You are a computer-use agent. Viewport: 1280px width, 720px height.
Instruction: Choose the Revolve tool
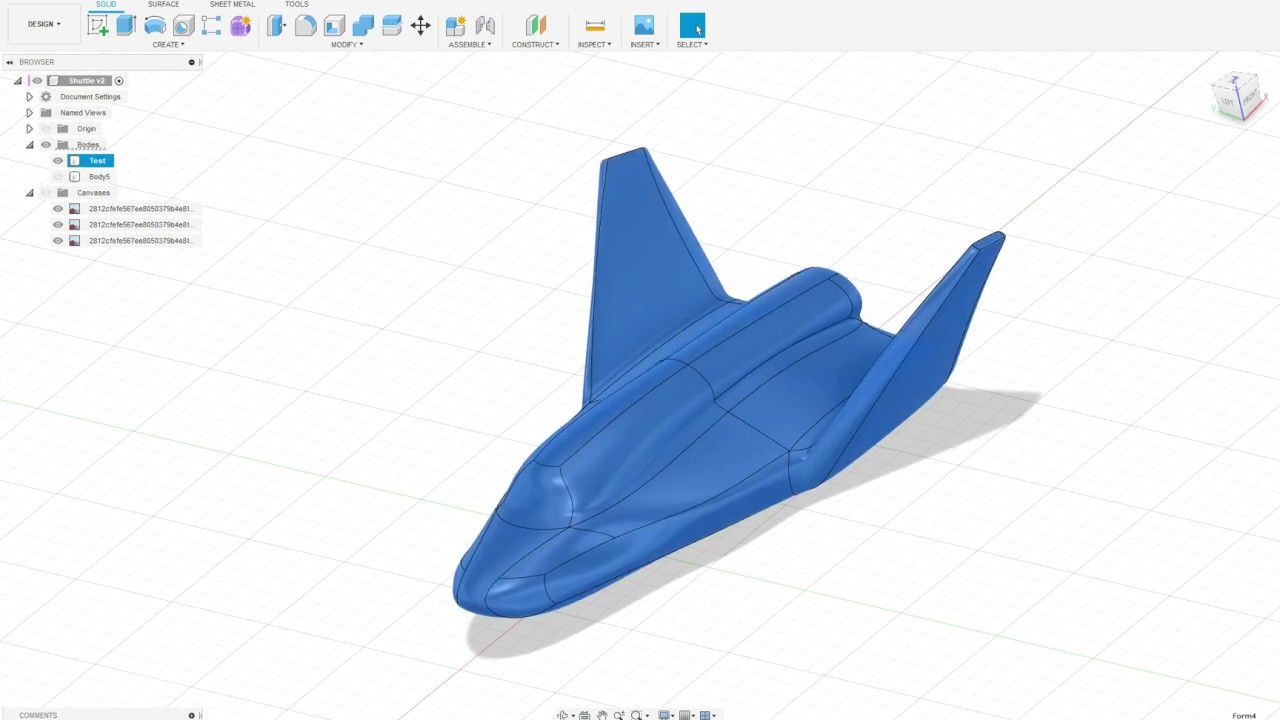[x=155, y=26]
